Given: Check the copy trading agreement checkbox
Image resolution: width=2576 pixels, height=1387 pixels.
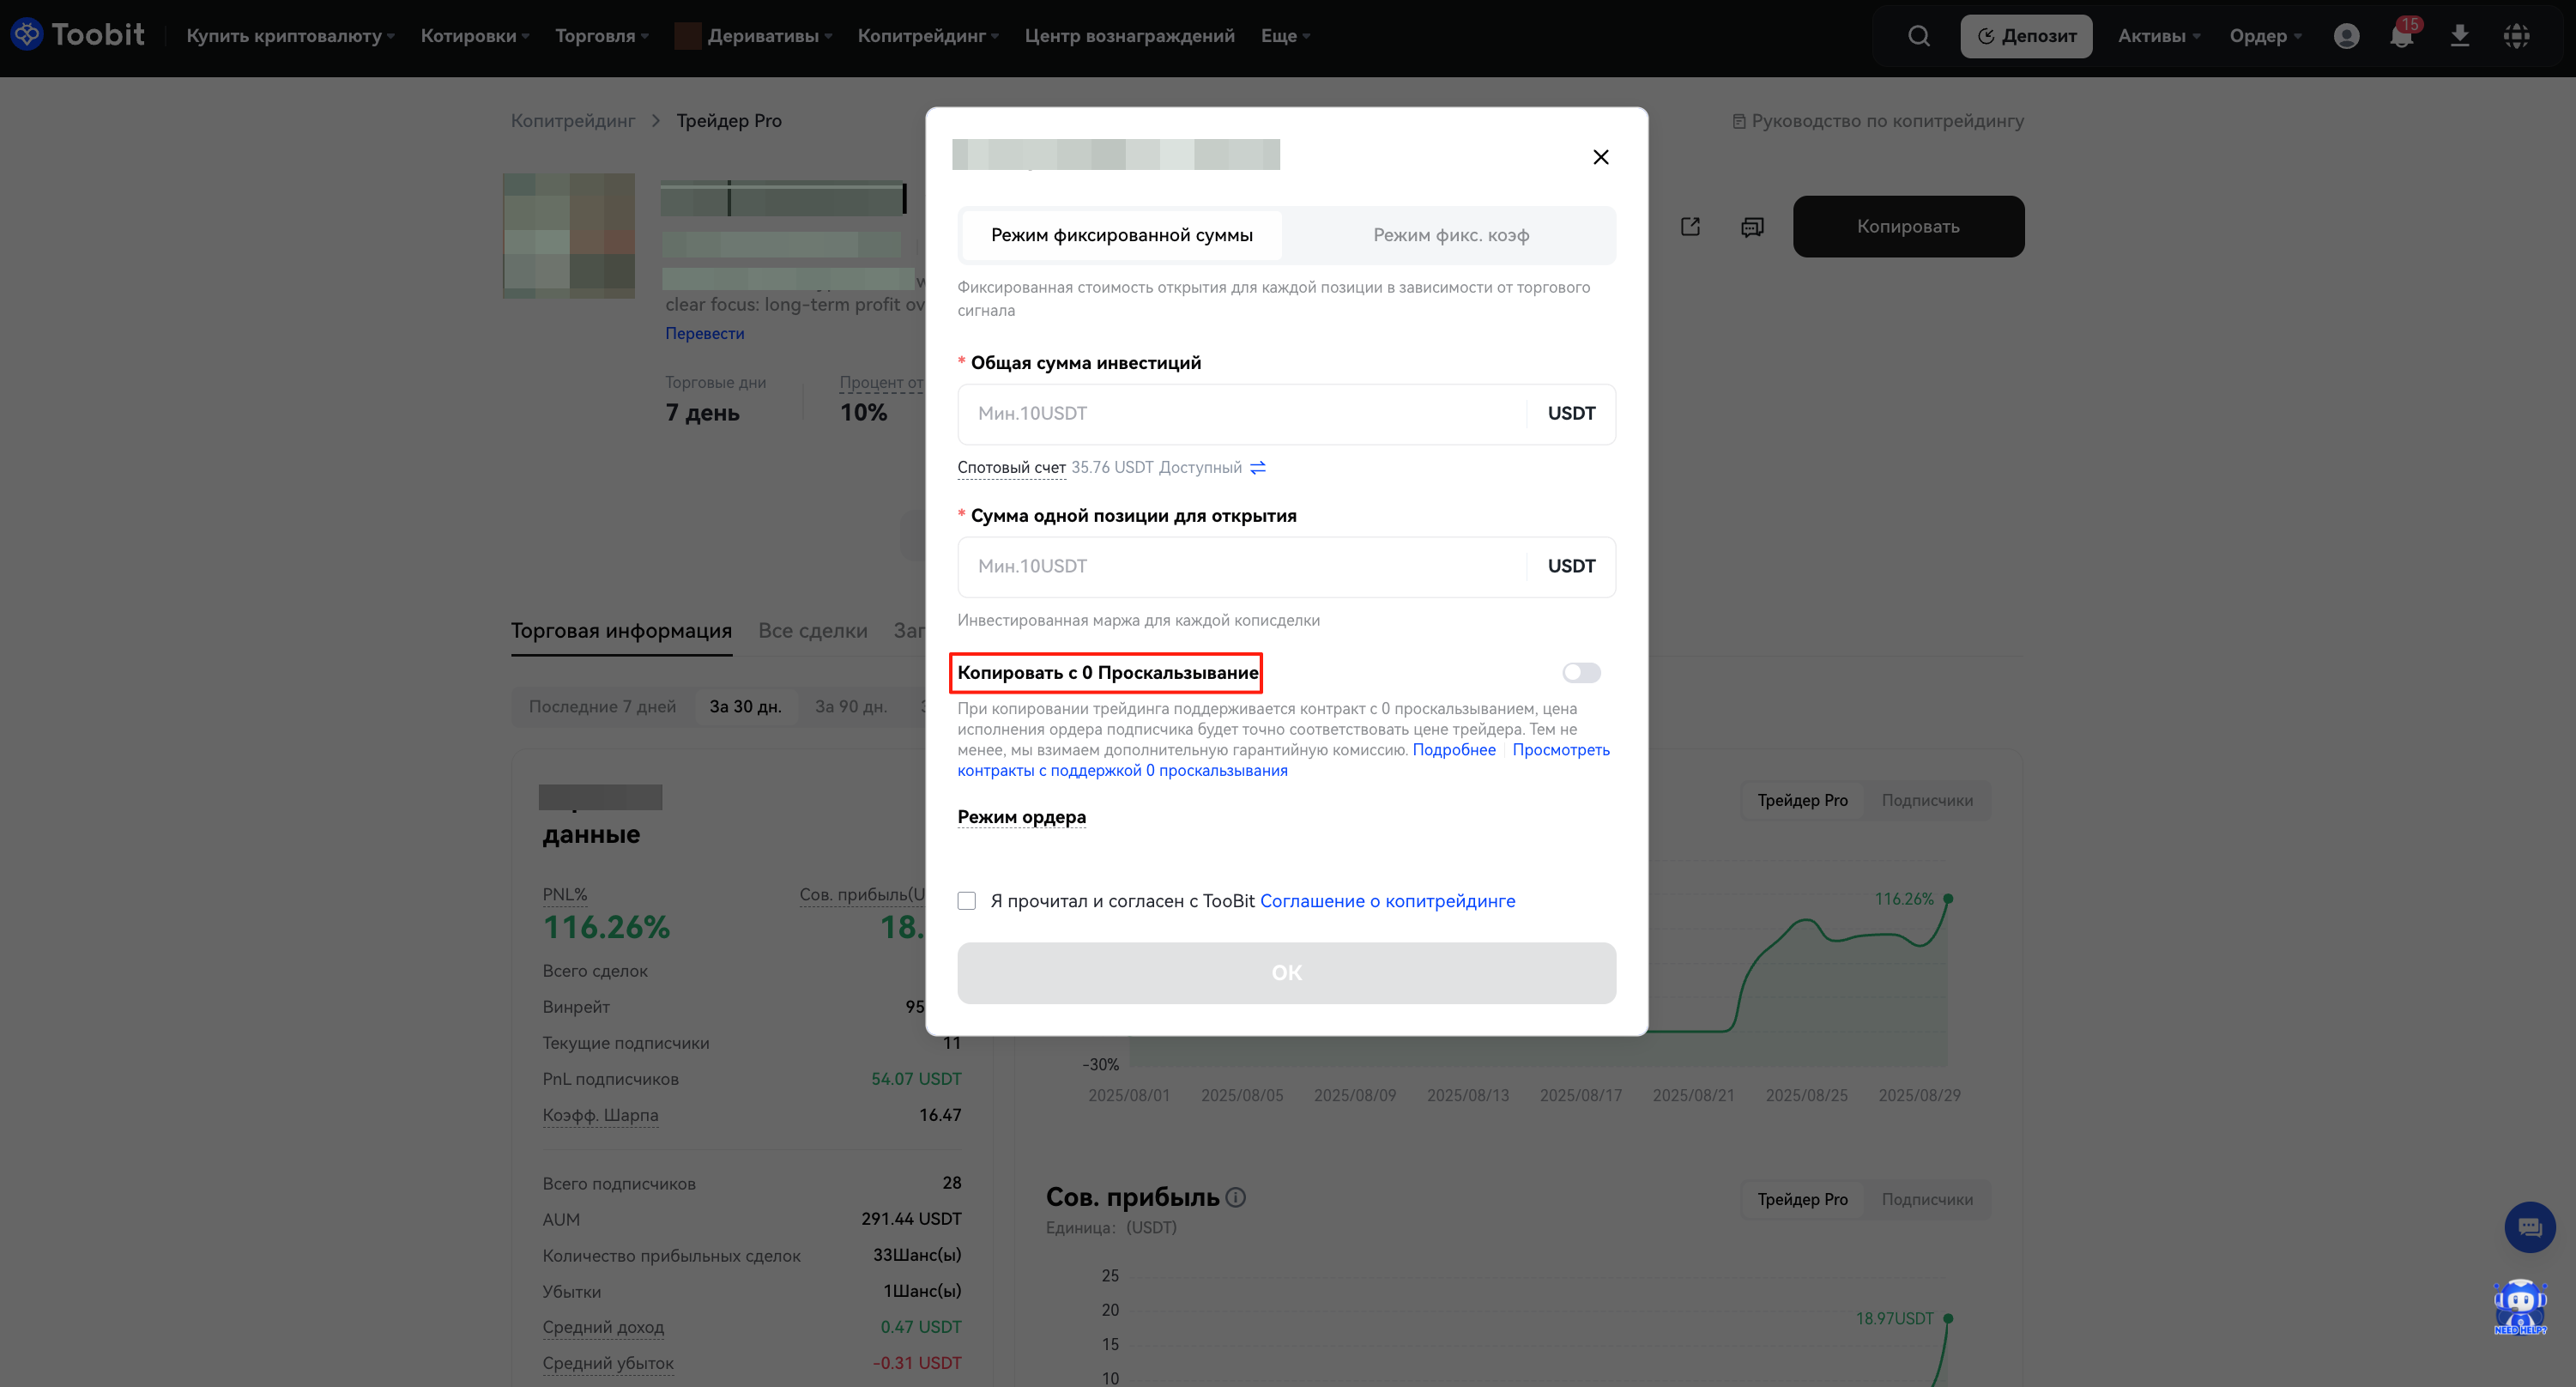Looking at the screenshot, I should [966, 901].
